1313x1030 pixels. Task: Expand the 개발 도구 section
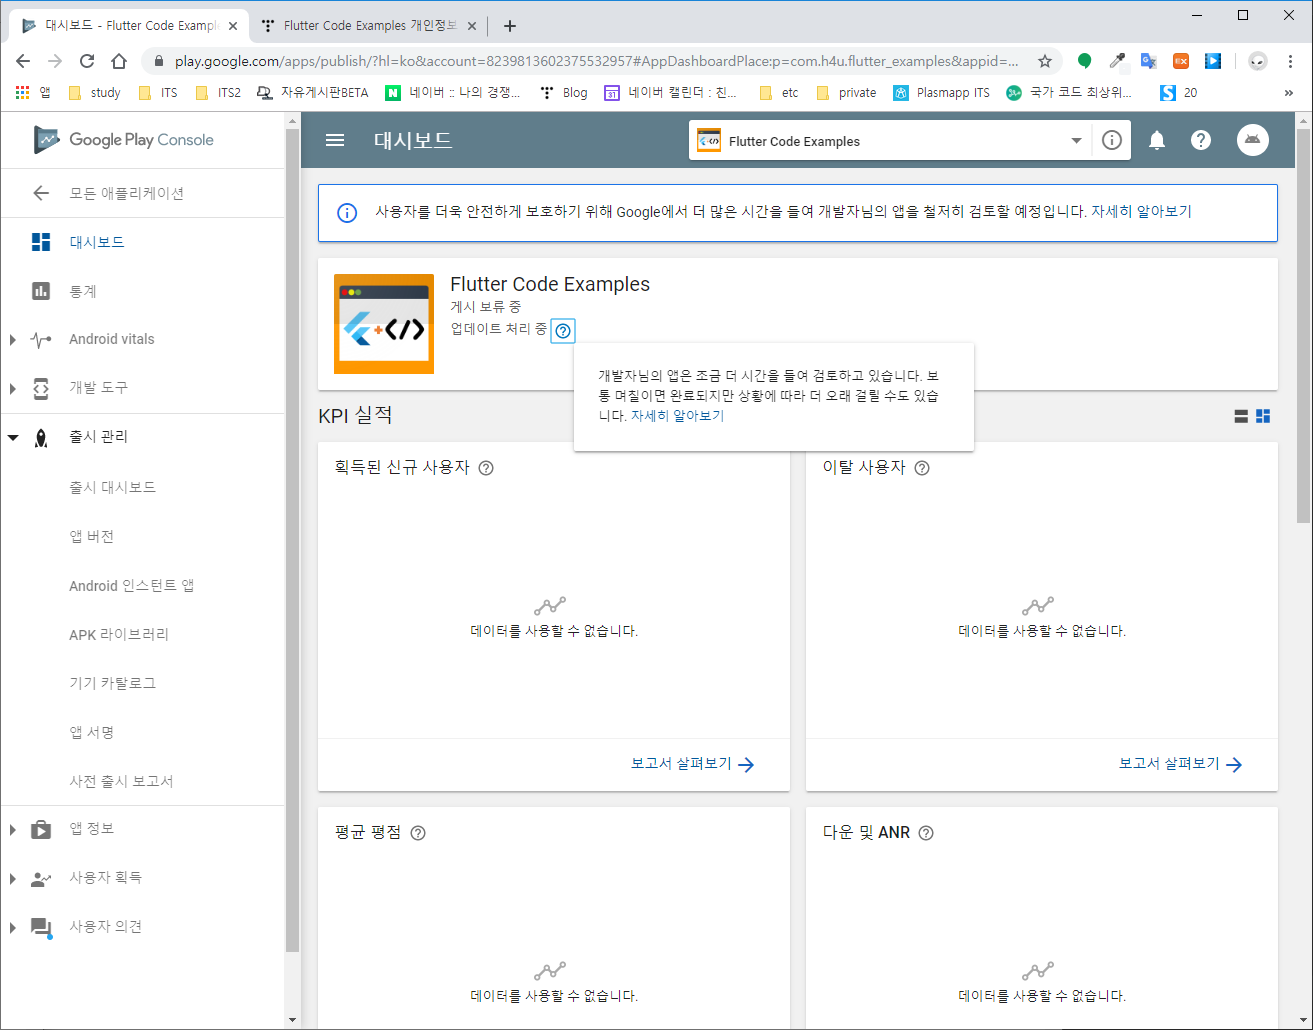pos(12,388)
